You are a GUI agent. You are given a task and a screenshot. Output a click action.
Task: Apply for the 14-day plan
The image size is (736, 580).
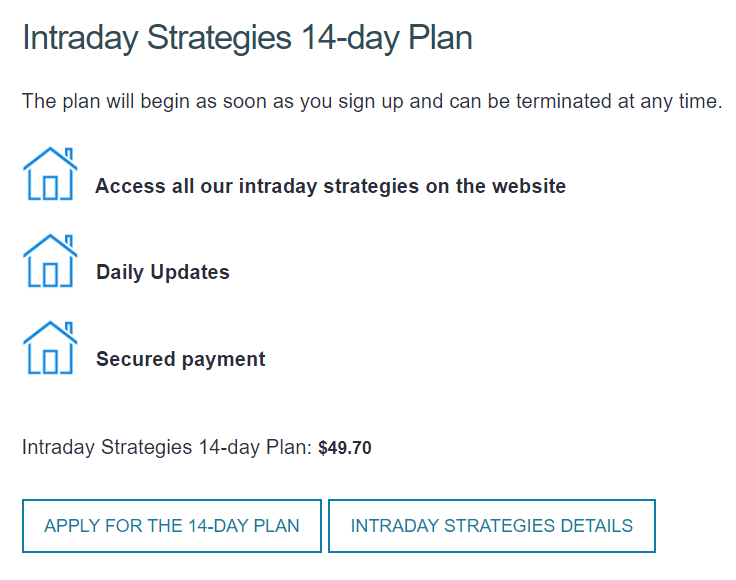tap(172, 526)
